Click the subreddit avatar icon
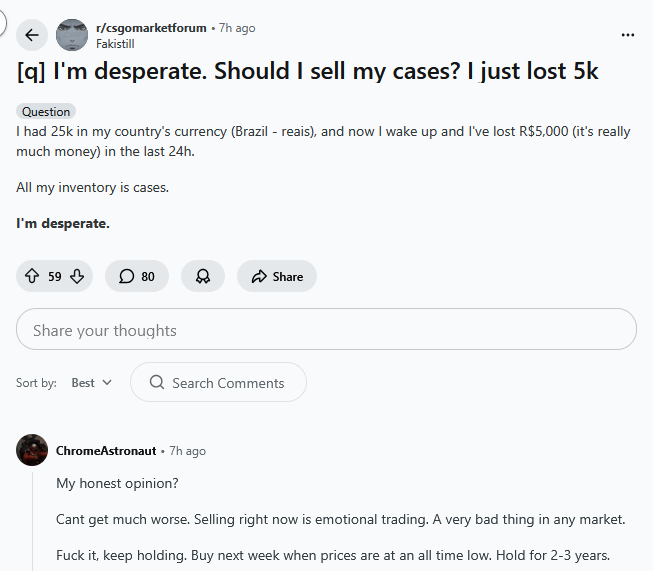Screen dimensions: 653x571 coord(72,36)
